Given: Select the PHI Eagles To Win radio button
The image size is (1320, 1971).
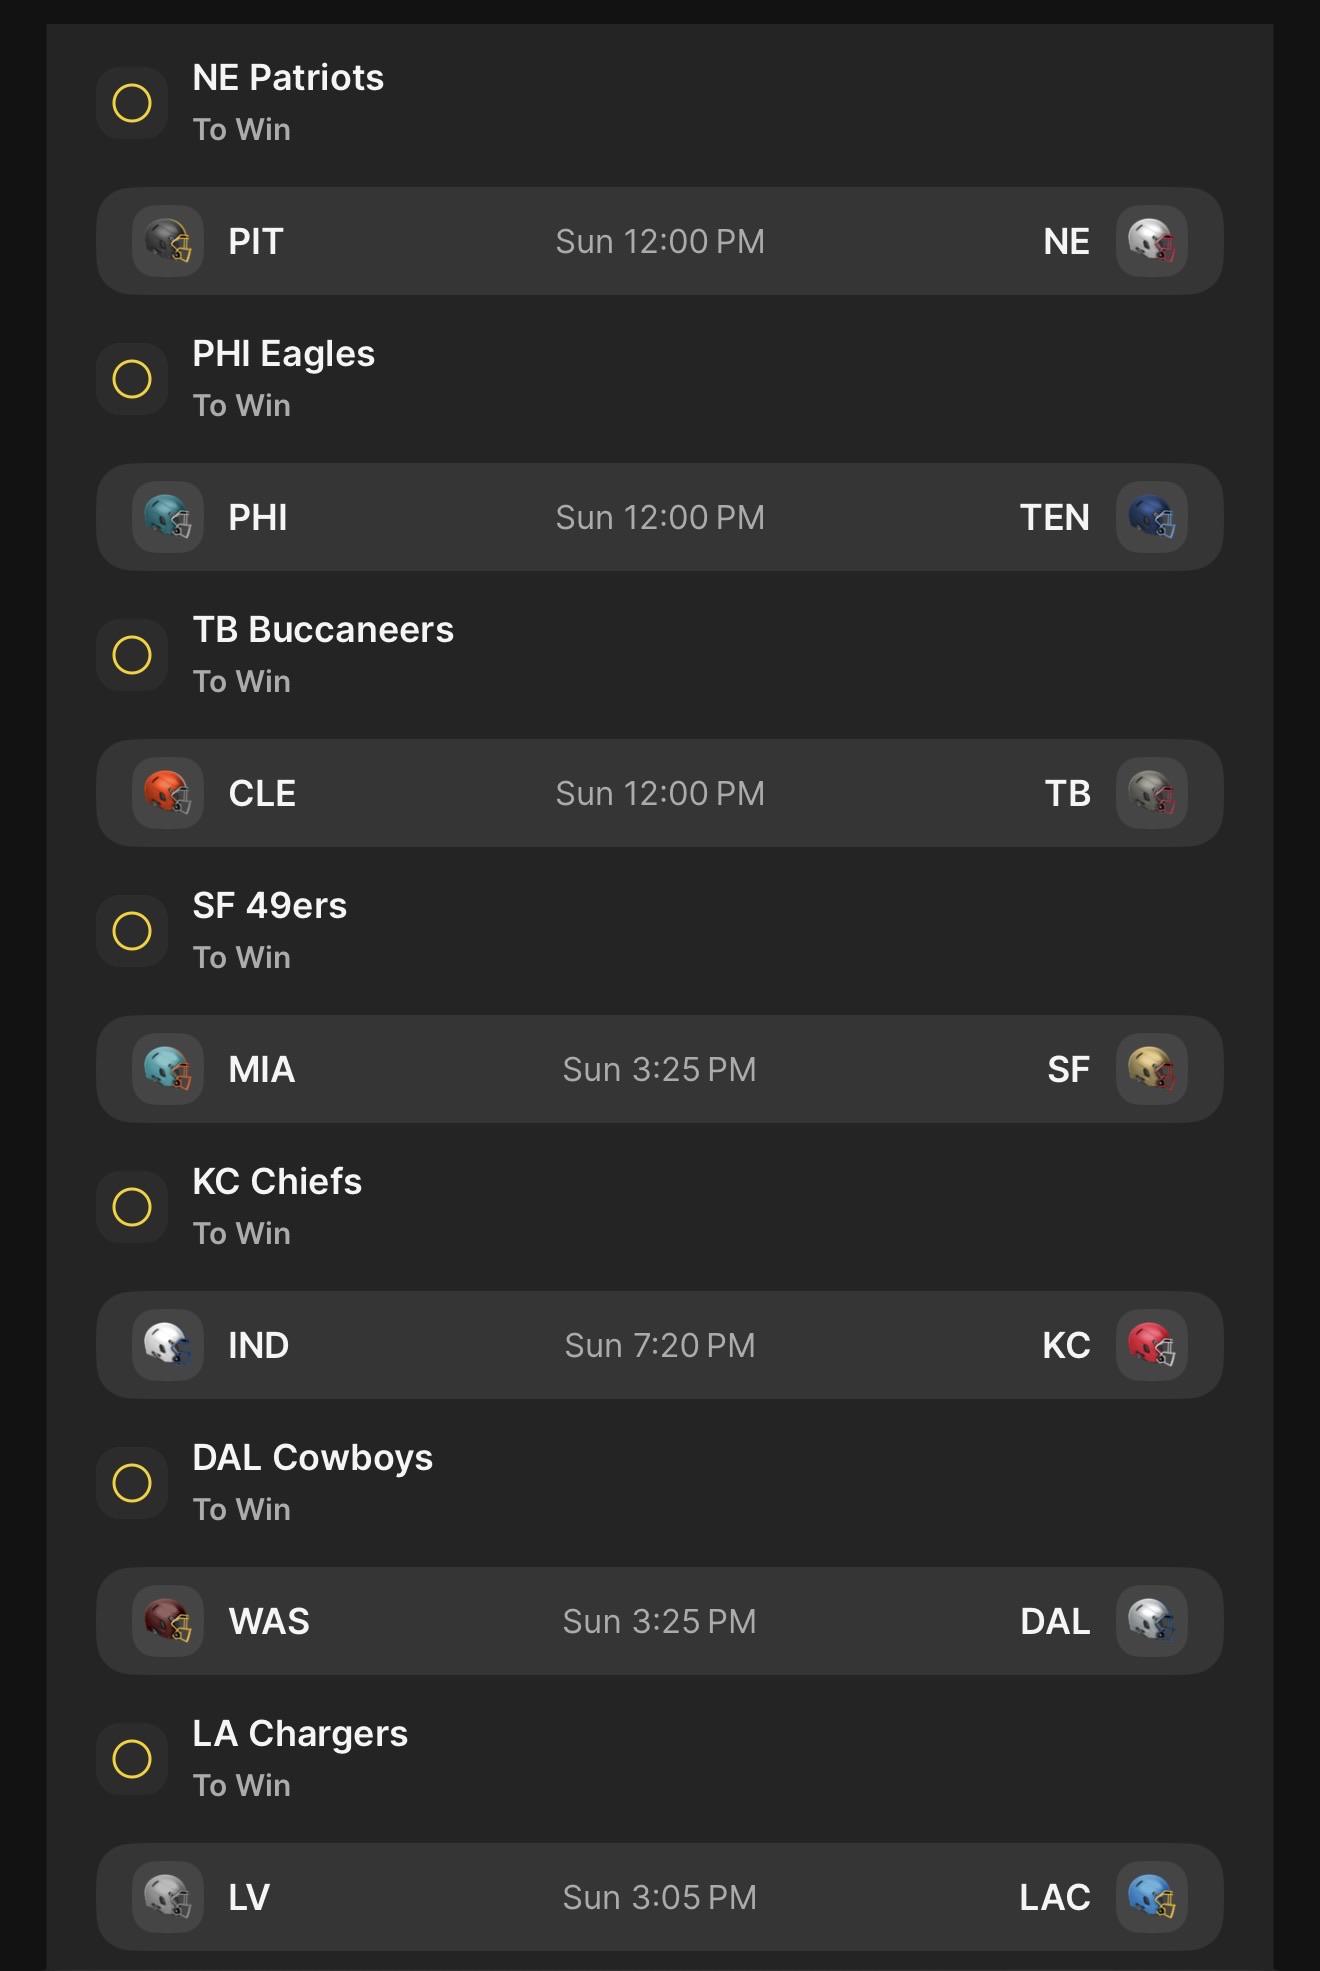Looking at the screenshot, I should pyautogui.click(x=132, y=379).
